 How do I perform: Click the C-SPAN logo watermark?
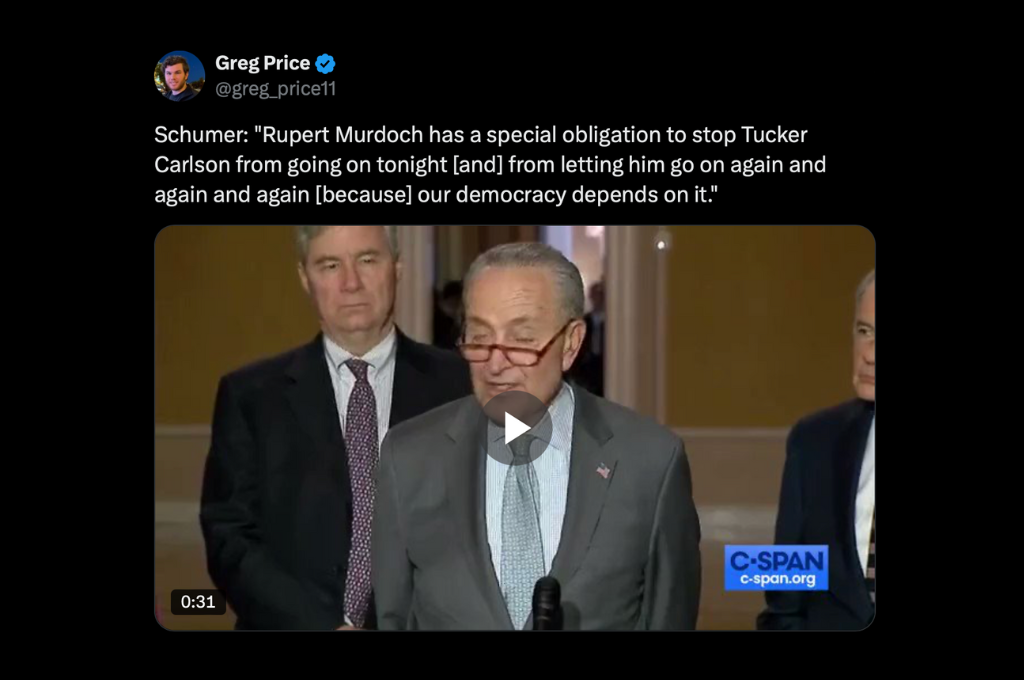[776, 567]
